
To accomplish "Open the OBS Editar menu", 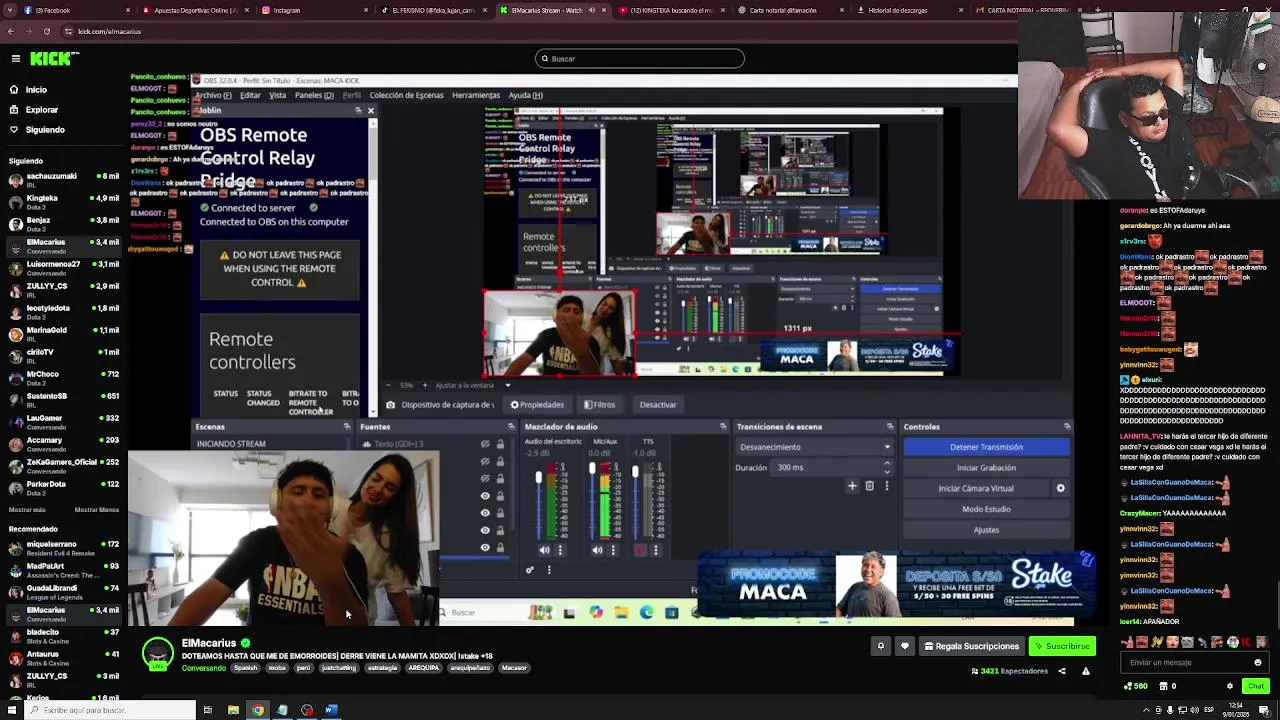I will click(x=250, y=95).
